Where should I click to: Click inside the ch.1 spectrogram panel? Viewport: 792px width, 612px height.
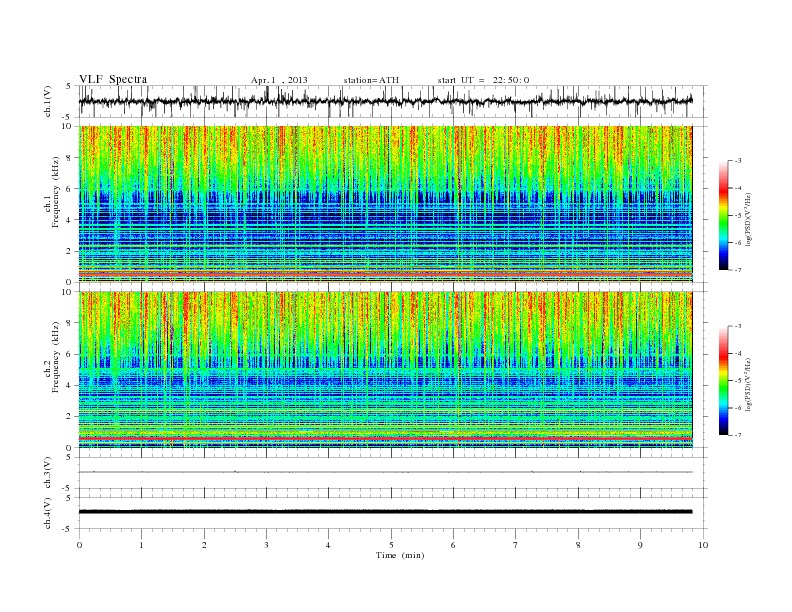click(385, 204)
